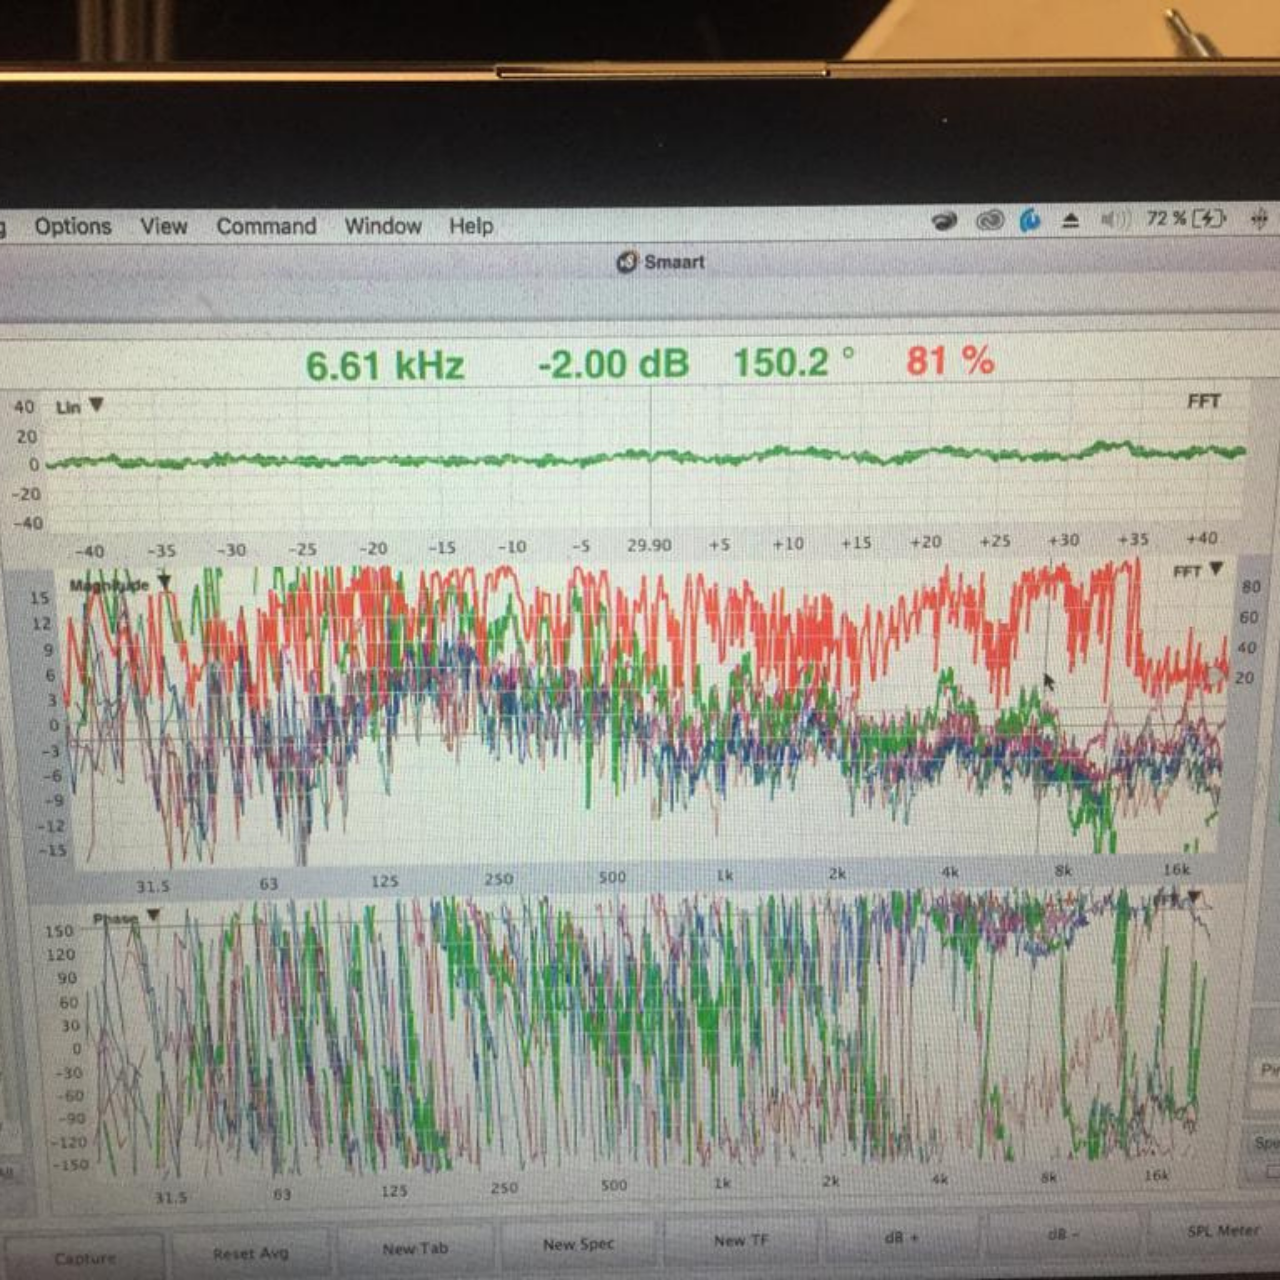The height and width of the screenshot is (1280, 1280).
Task: Click the dark swirl icon in menu bar
Action: pos(944,221)
